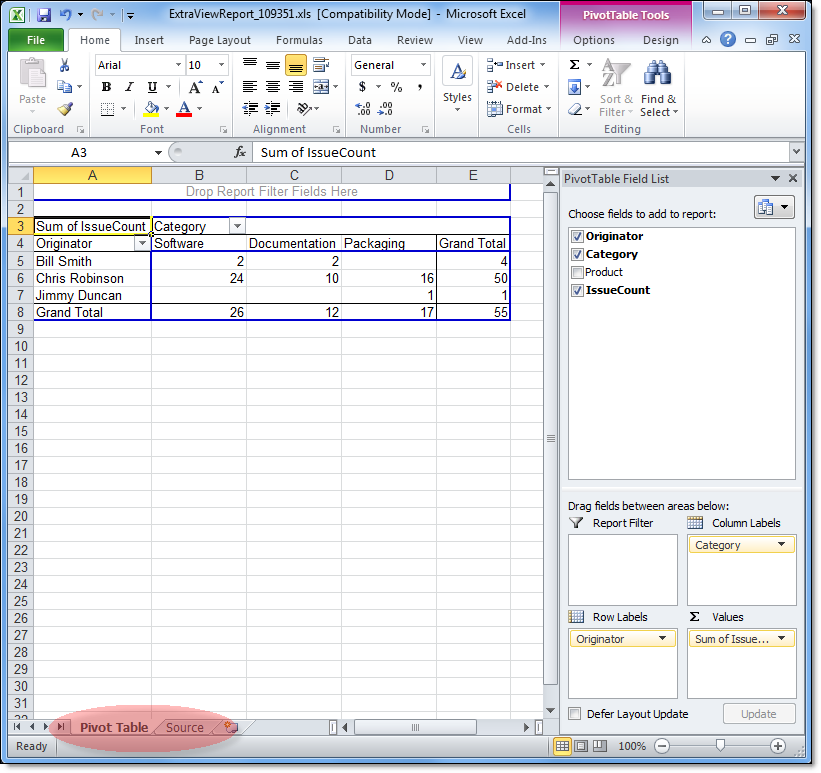Click the Format cells button
The width and height of the screenshot is (821, 773).
pyautogui.click(x=519, y=109)
